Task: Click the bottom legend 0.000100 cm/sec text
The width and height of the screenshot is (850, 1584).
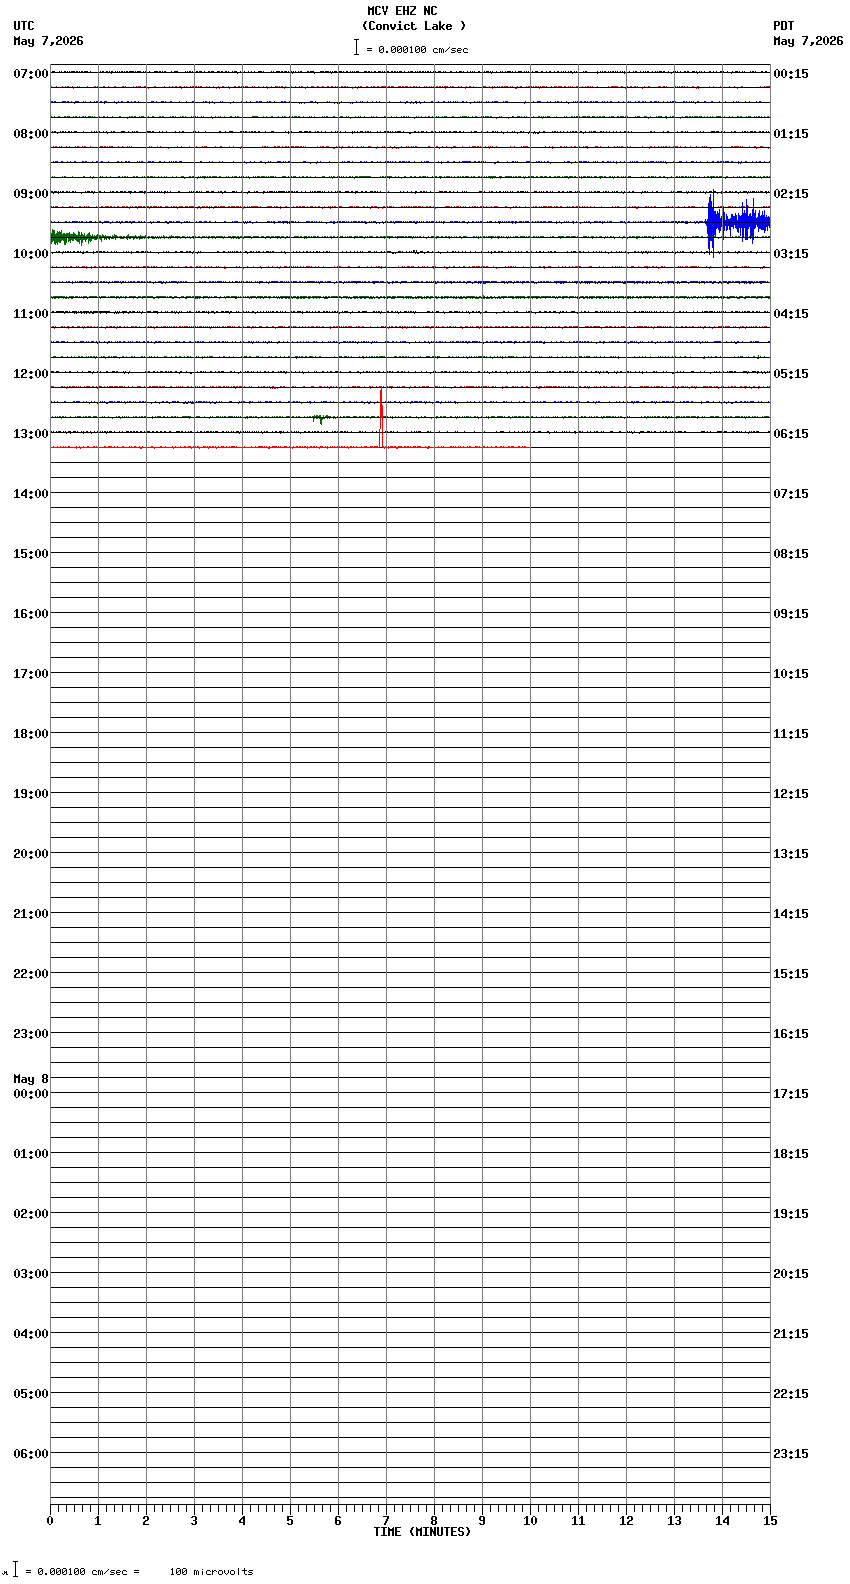Action: 82,1572
